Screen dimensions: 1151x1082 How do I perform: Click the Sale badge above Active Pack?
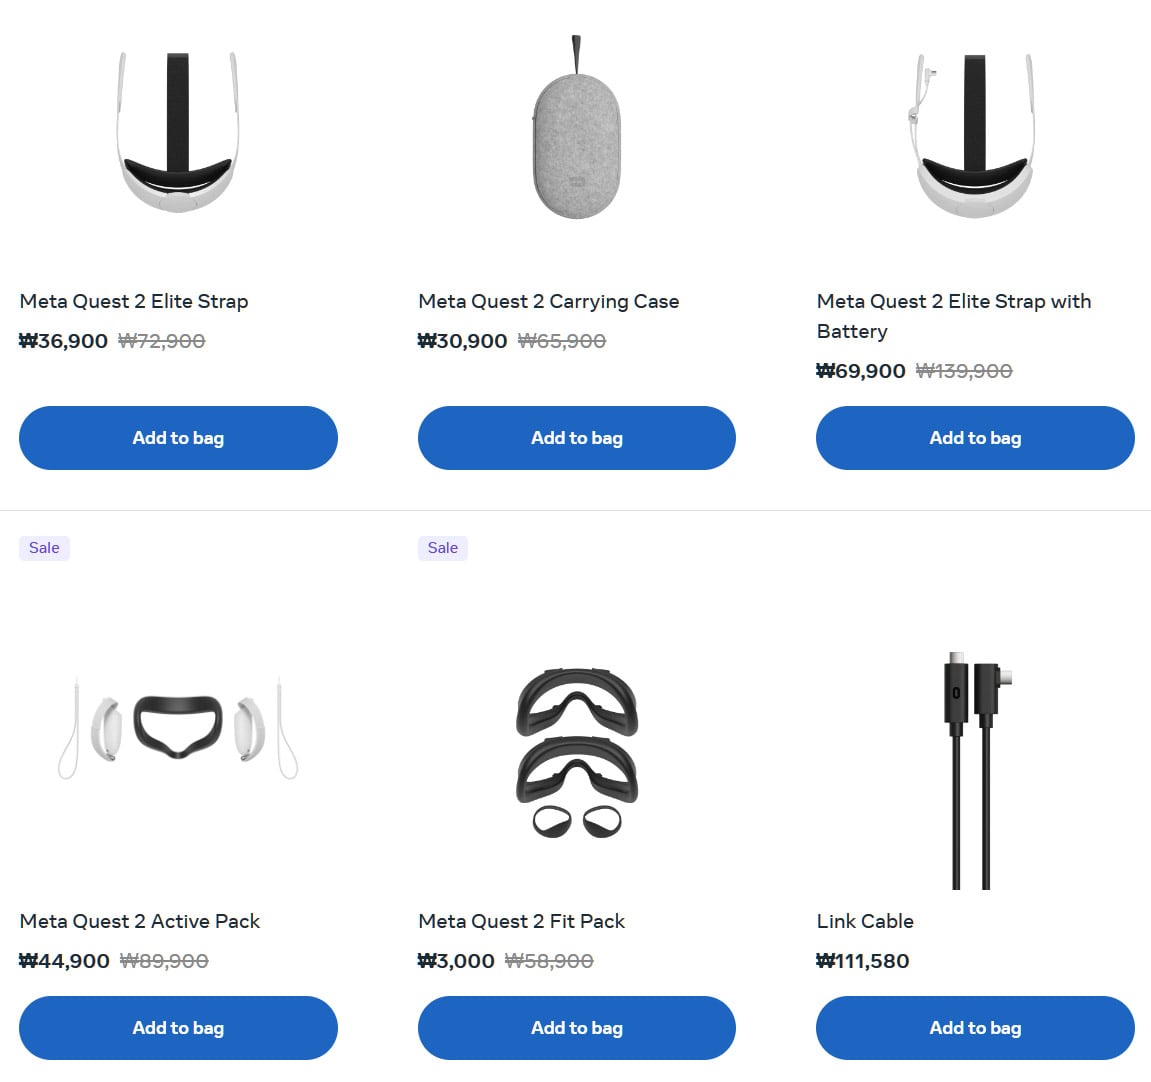click(44, 548)
